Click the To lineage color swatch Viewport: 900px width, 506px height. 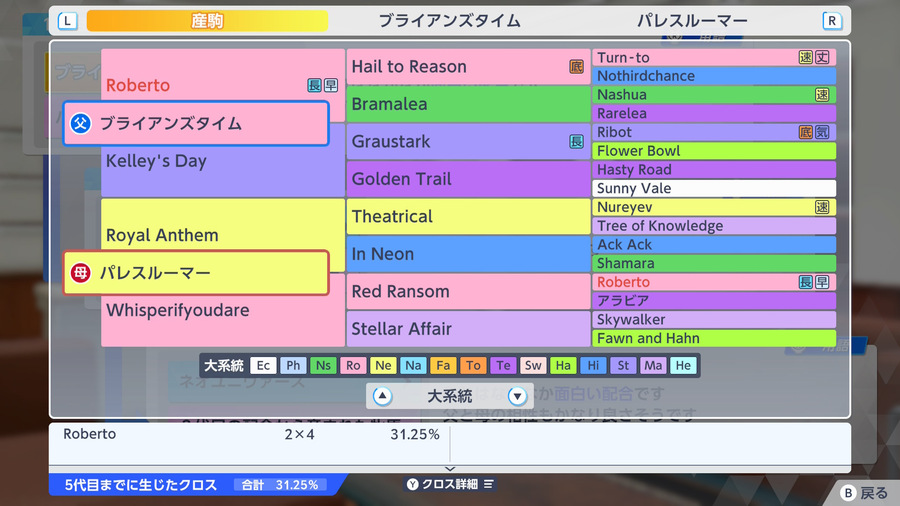tap(473, 365)
